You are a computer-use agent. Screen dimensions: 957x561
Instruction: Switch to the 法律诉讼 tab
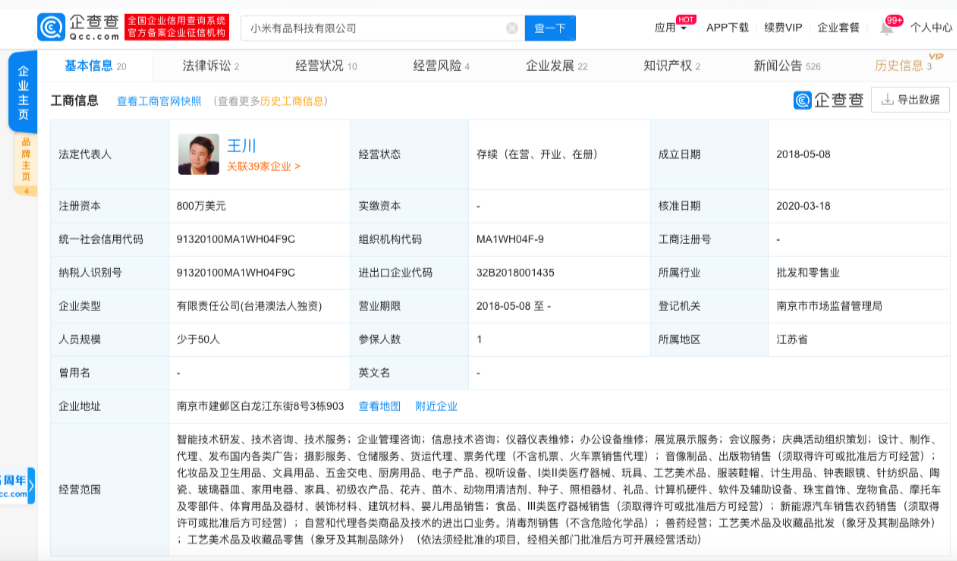pyautogui.click(x=211, y=66)
